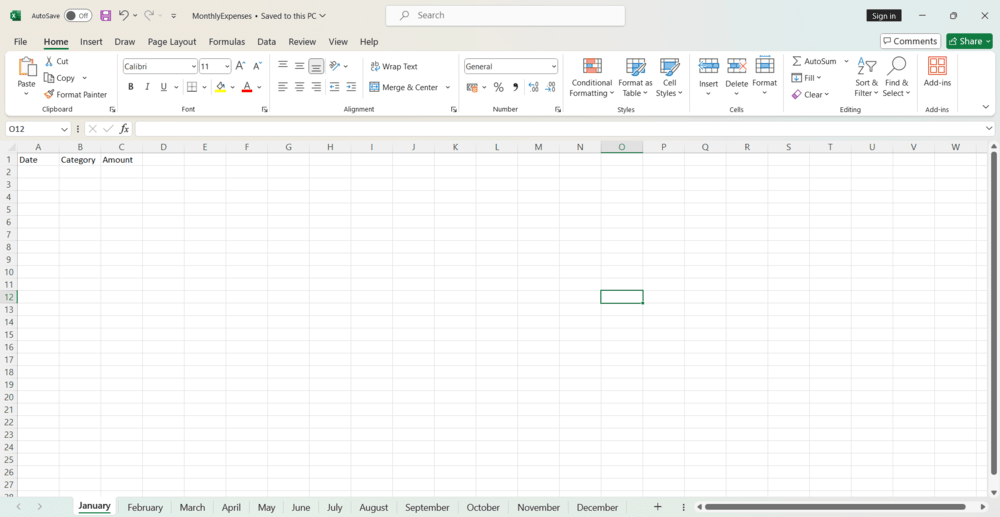Switch to the February sheet tab
The image size is (1000, 517).
tap(145, 507)
